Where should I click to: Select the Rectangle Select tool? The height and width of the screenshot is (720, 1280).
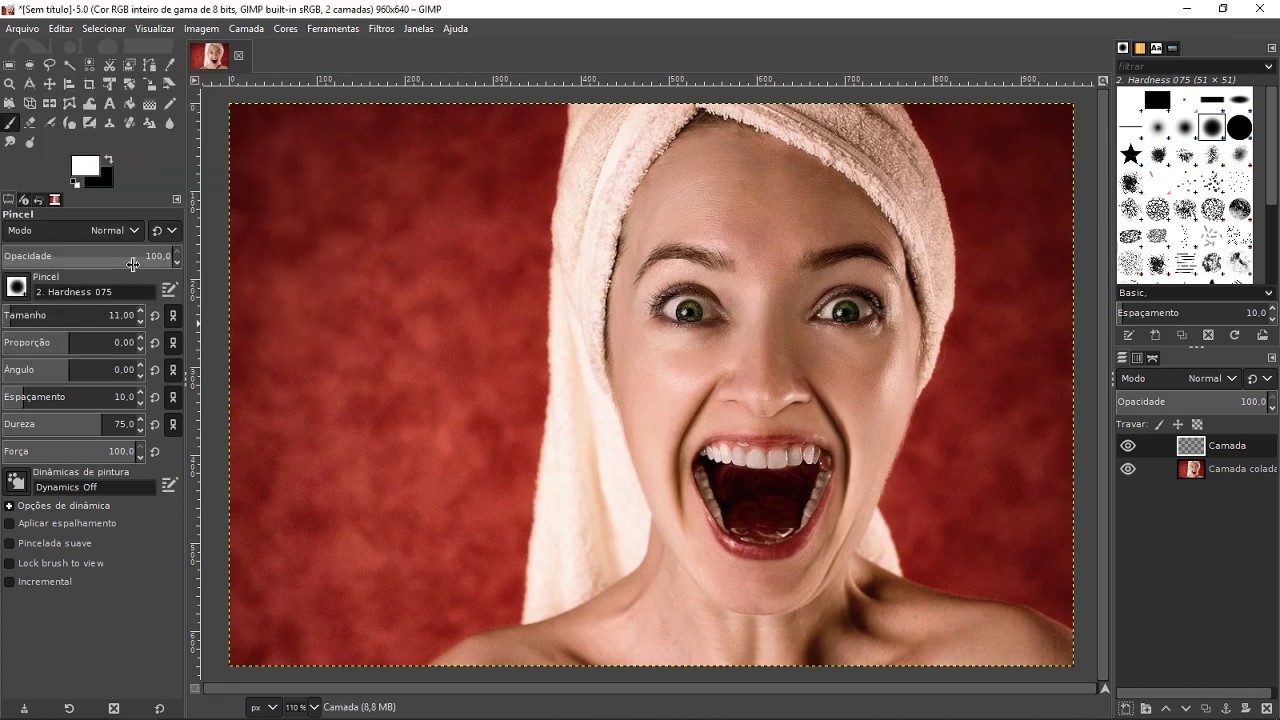pyautogui.click(x=9, y=65)
